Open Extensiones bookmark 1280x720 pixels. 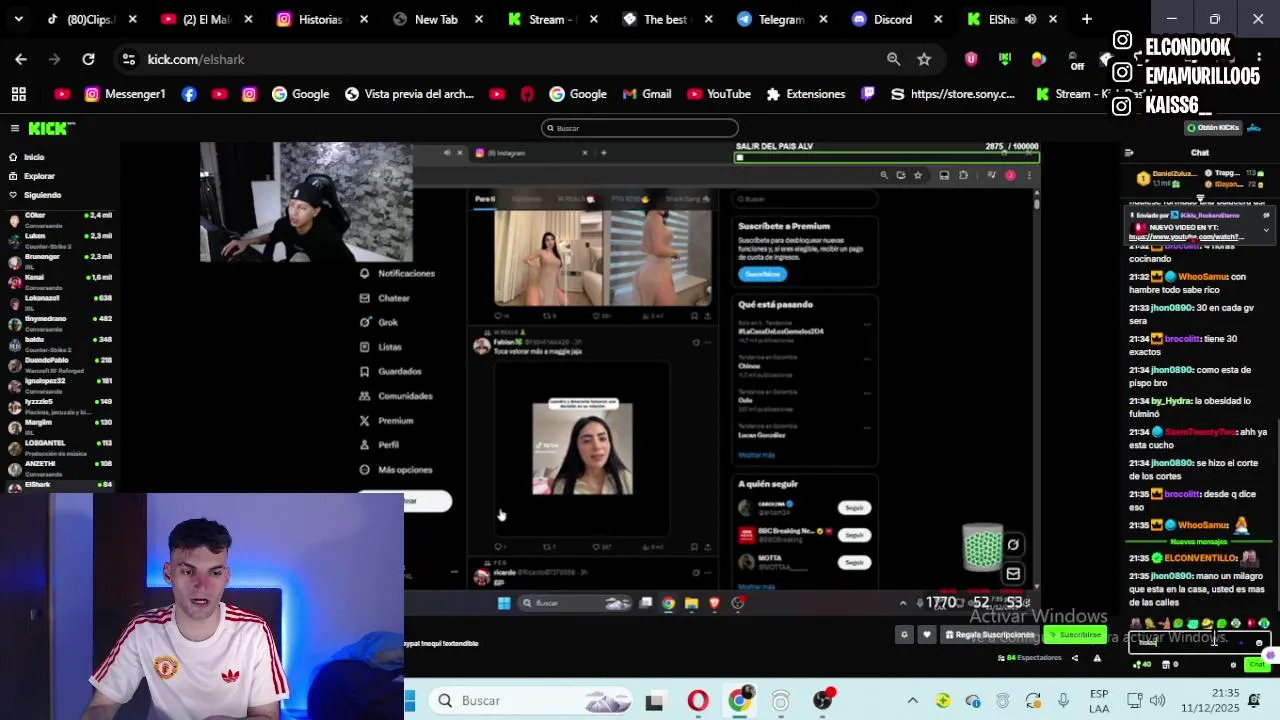tap(806, 94)
